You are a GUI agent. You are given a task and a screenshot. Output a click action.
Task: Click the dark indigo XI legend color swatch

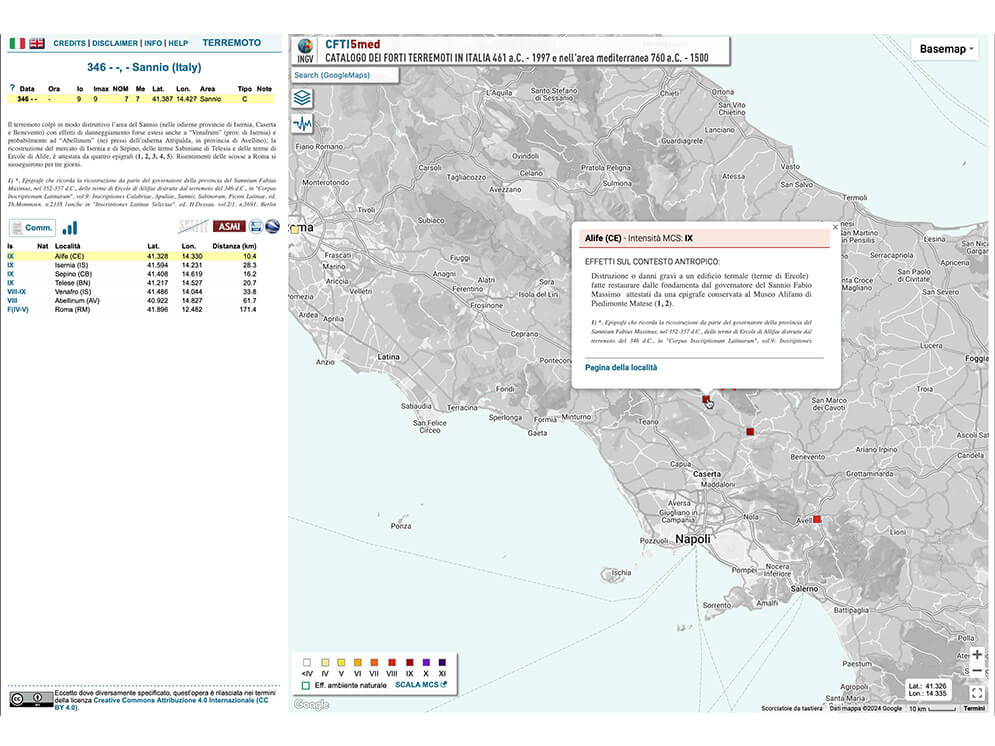tap(442, 662)
